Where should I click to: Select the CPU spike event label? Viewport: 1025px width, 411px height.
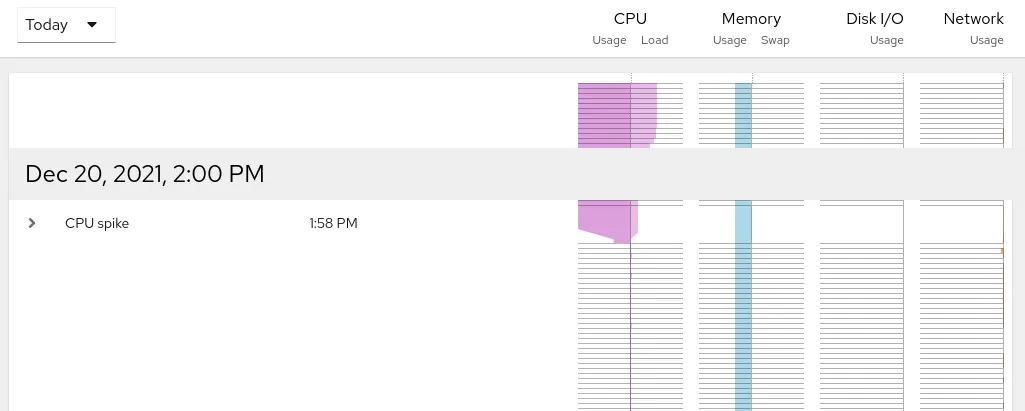pyautogui.click(x=97, y=223)
